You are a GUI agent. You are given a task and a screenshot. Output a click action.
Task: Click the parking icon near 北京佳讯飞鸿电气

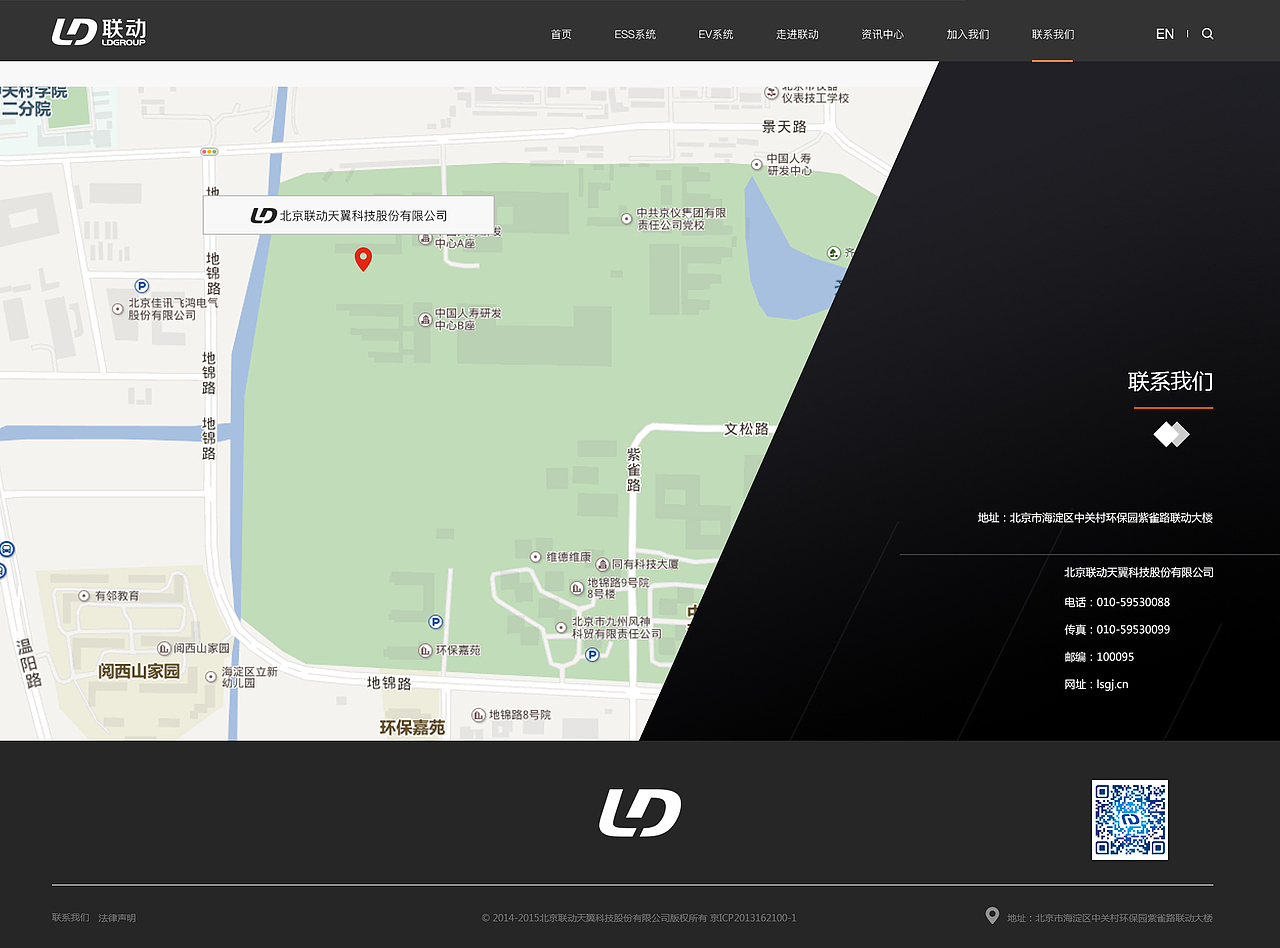[x=142, y=286]
